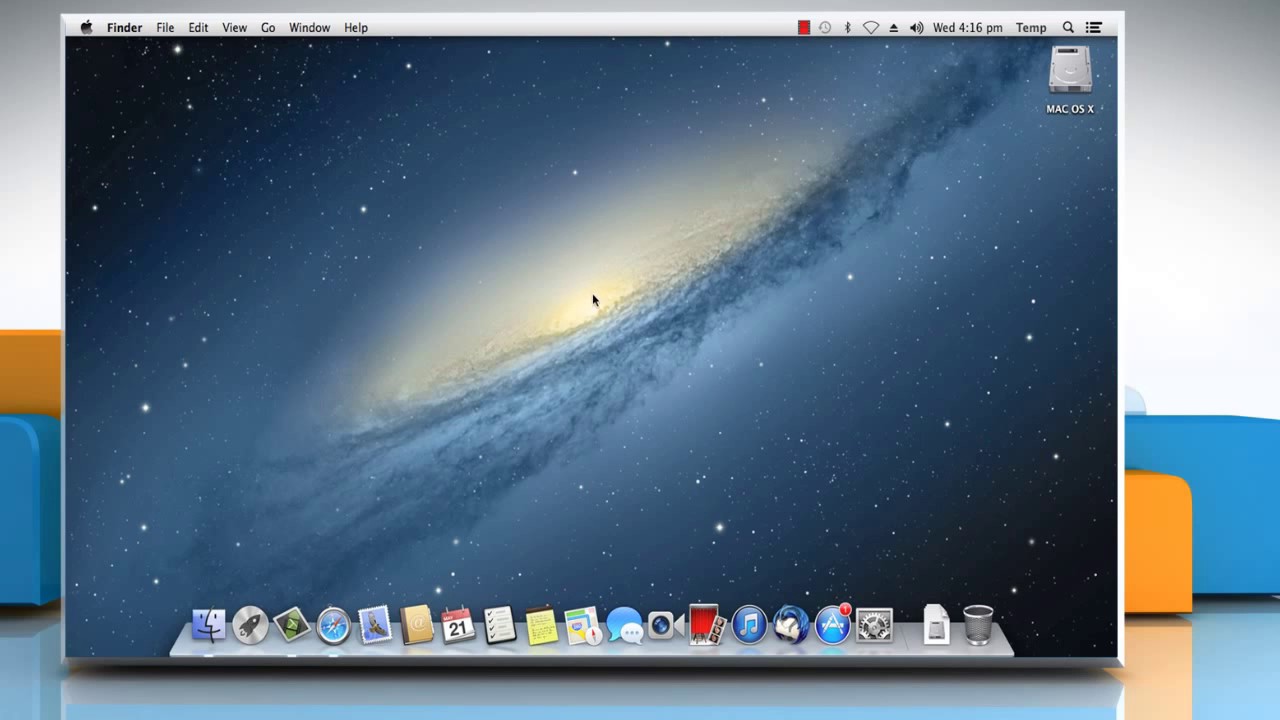The width and height of the screenshot is (1280, 720).
Task: Open Calendar icon showing 21
Action: click(458, 626)
